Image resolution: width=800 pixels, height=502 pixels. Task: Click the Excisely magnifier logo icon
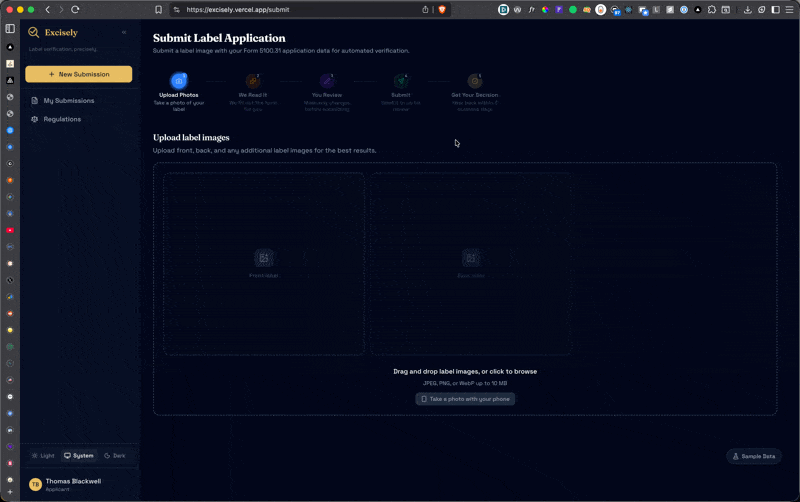coord(34,33)
